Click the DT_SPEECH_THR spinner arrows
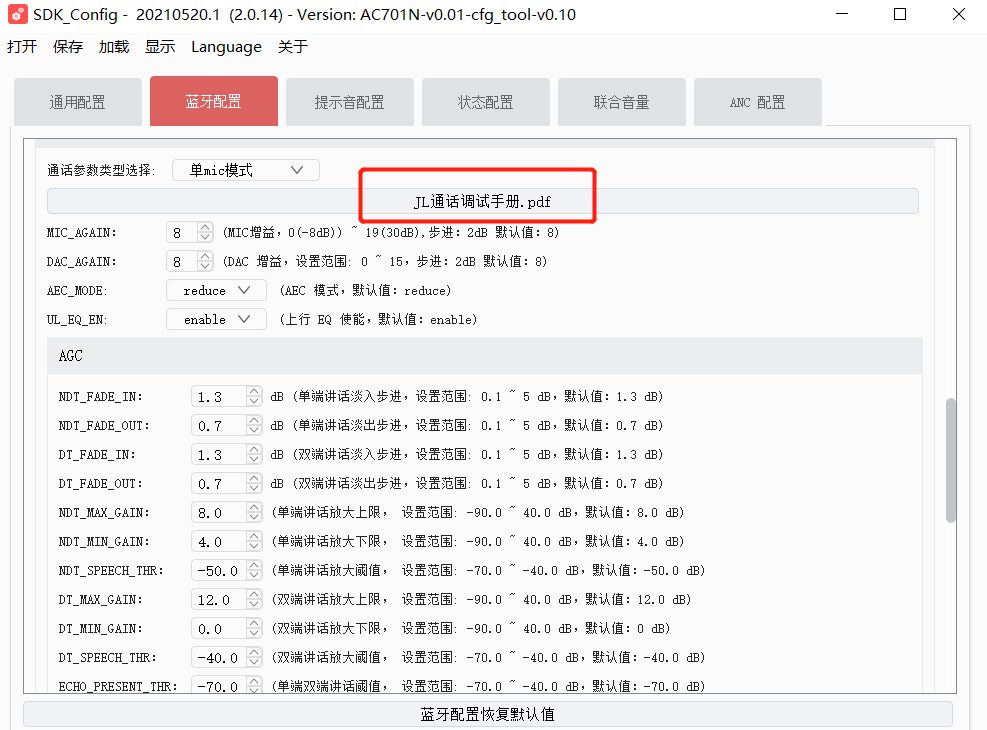 coord(254,657)
